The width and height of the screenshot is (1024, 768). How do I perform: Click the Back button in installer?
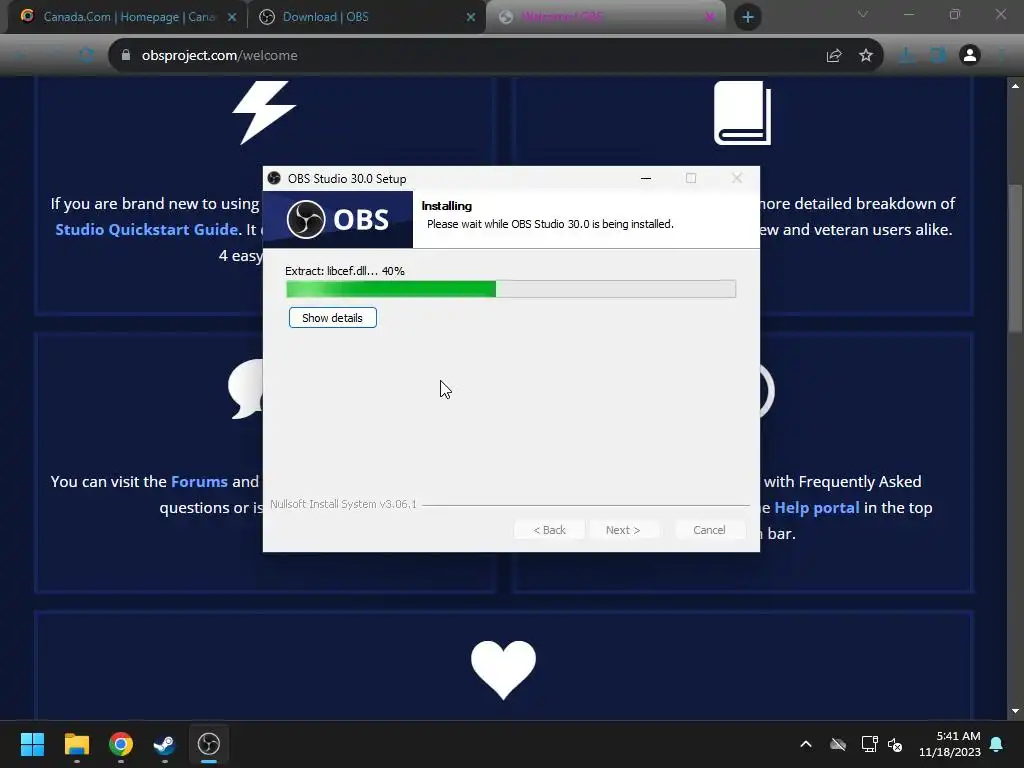tap(549, 530)
